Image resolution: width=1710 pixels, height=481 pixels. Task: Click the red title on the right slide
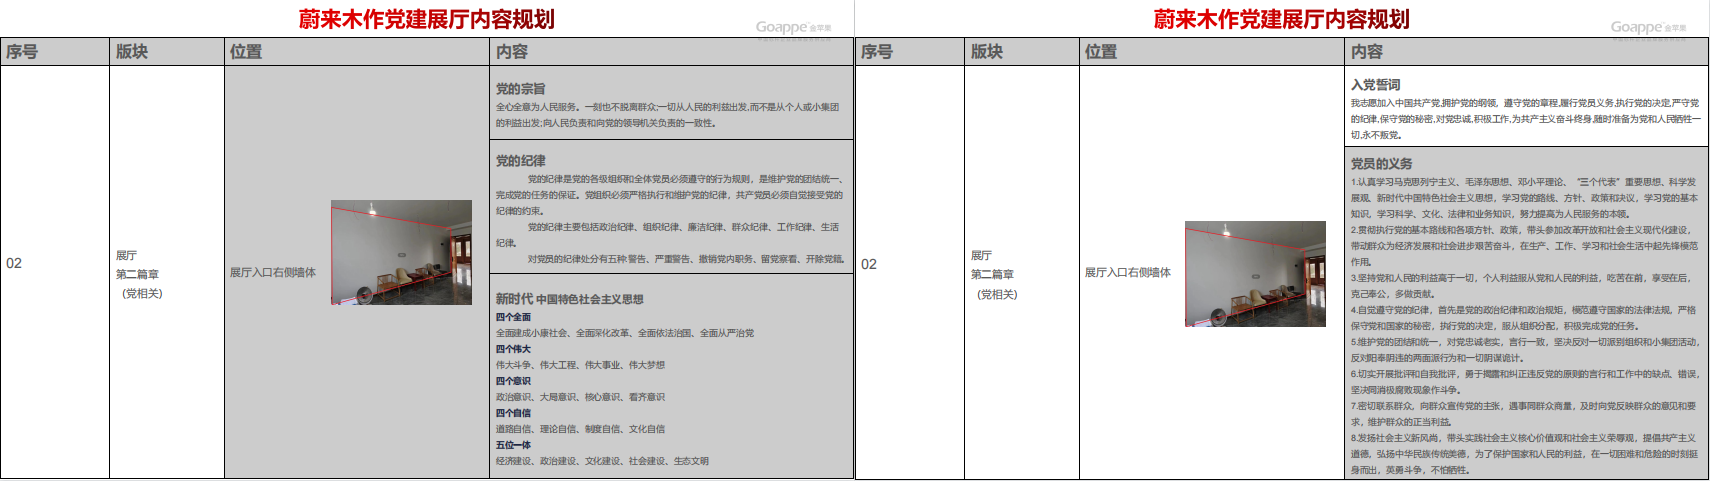pyautogui.click(x=1281, y=19)
